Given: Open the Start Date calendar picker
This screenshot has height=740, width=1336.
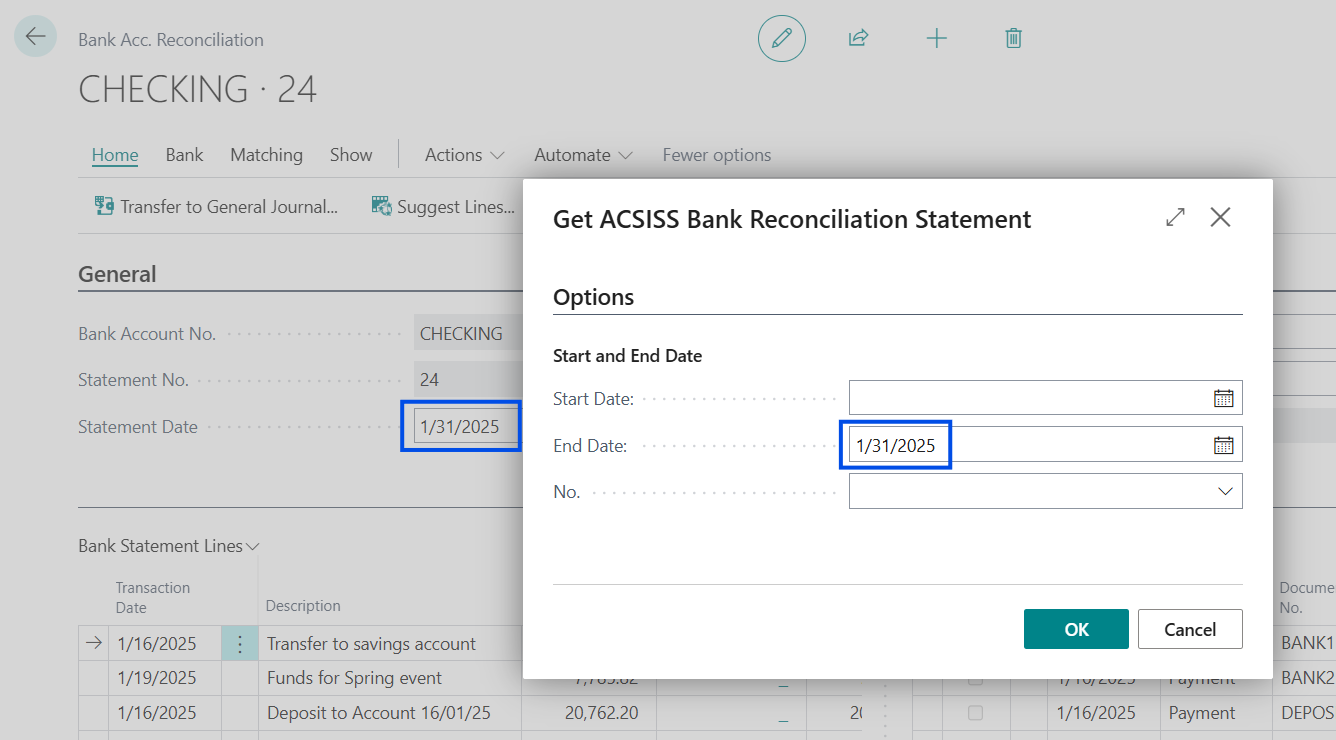Looking at the screenshot, I should tap(1223, 398).
